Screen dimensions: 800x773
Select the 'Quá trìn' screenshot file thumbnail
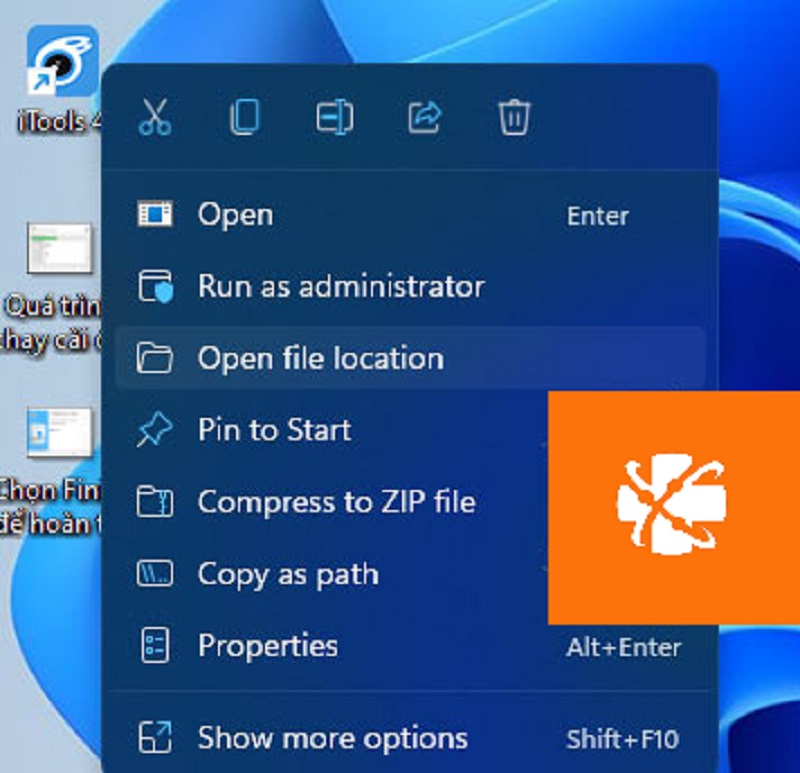pos(60,248)
